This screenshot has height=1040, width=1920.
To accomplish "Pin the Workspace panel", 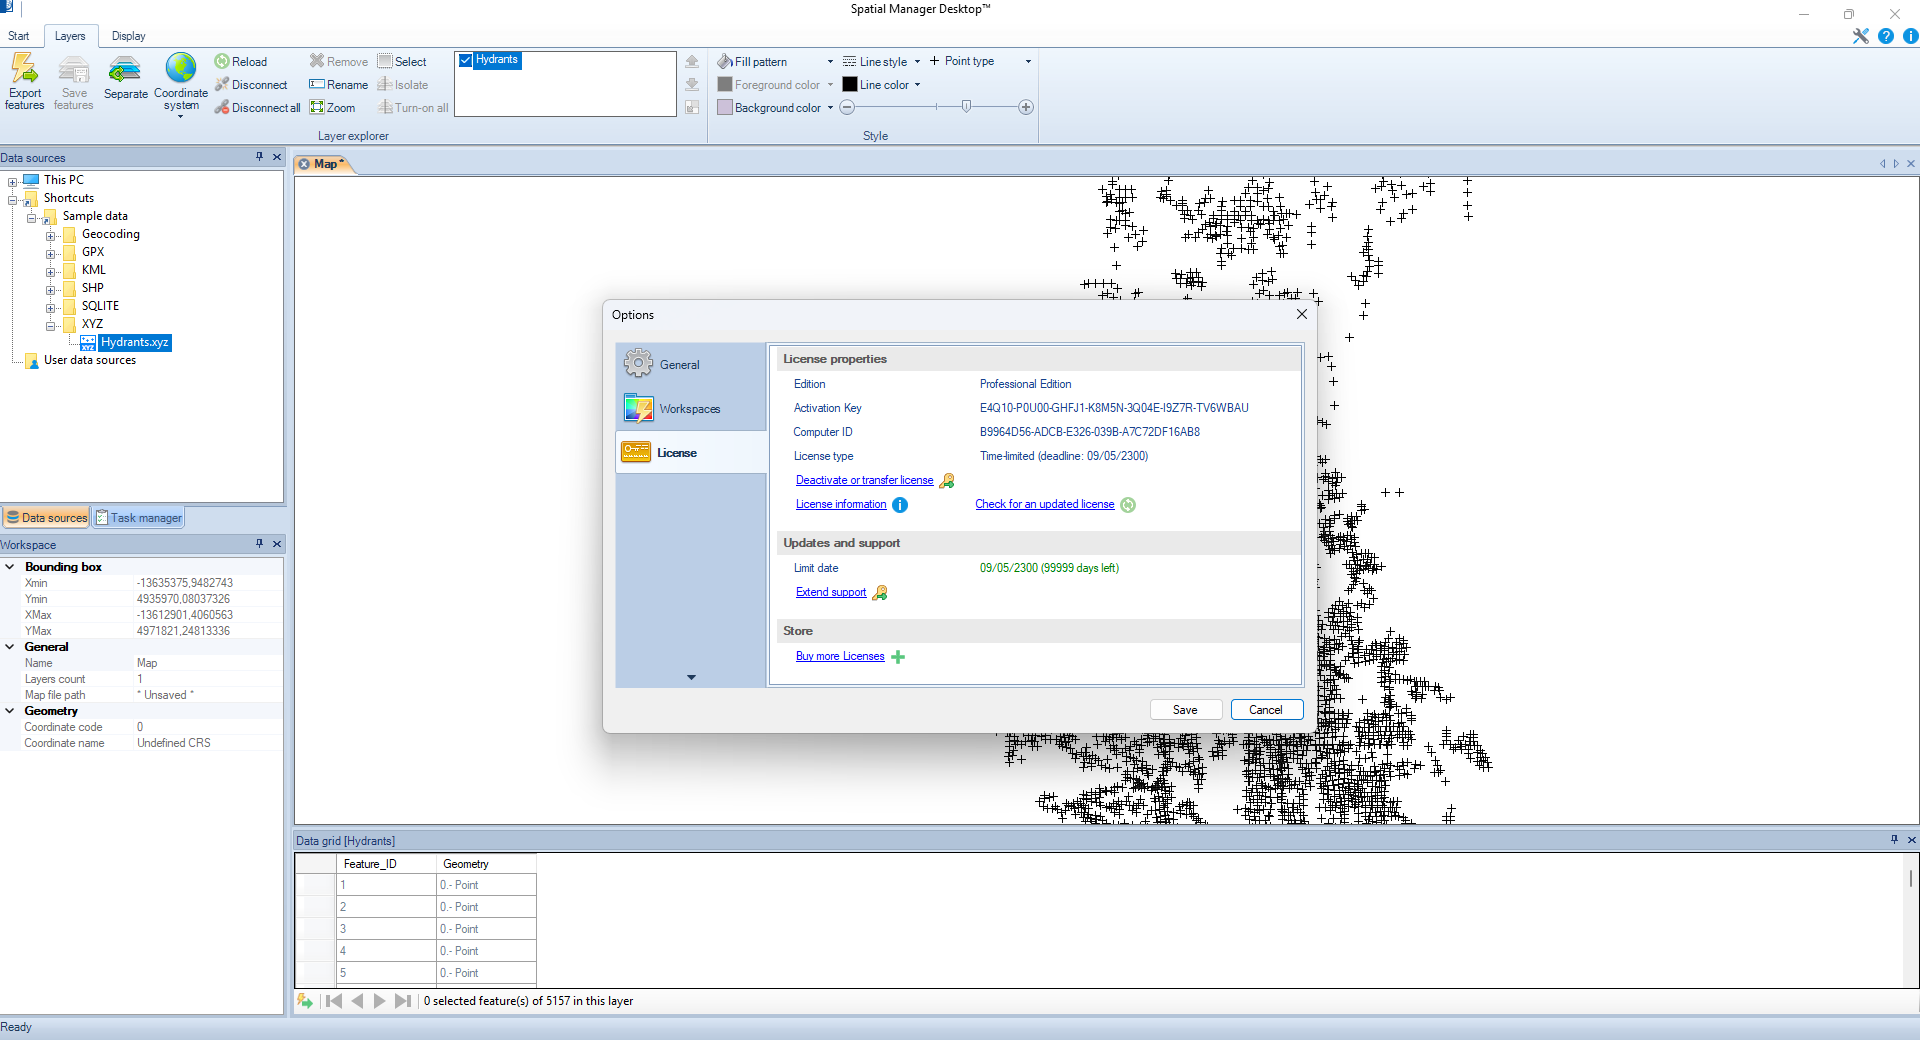I will click(260, 544).
